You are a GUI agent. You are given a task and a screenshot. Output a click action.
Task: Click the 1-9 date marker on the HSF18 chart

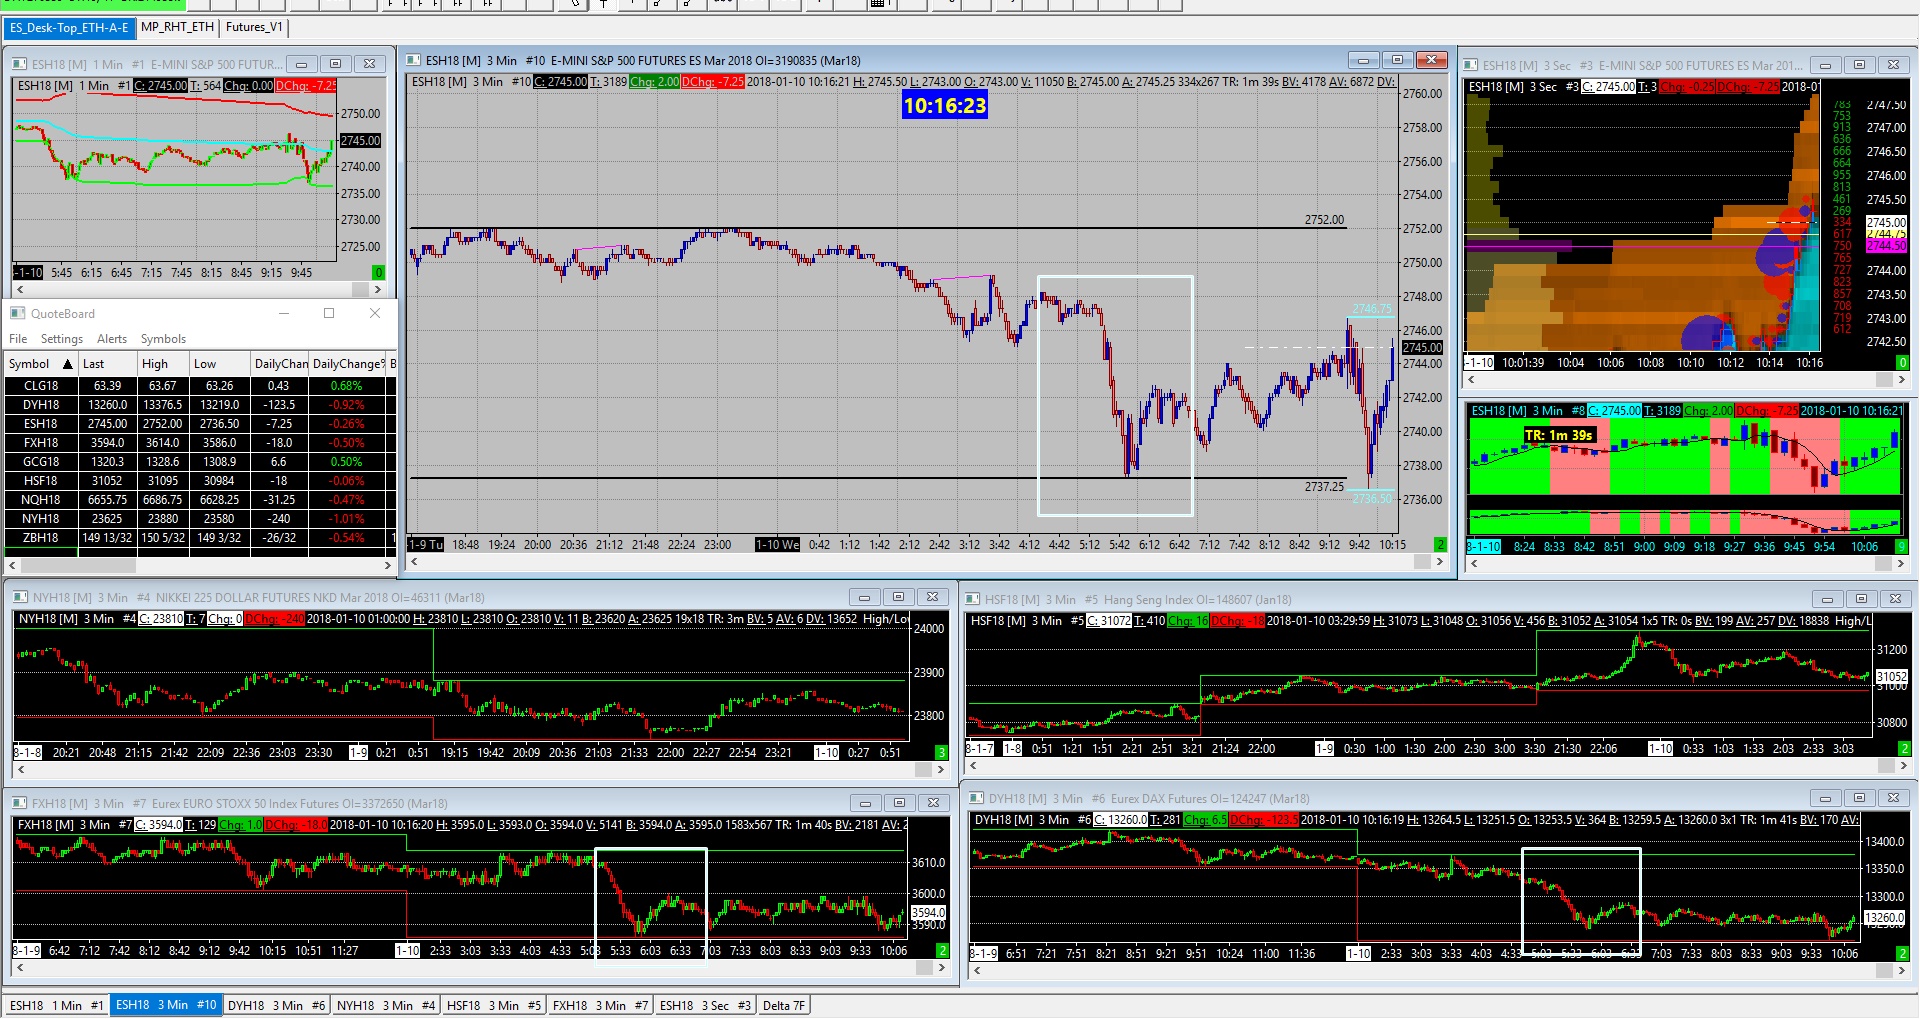1324,749
